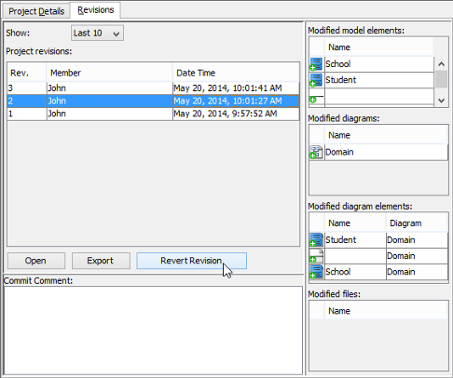This screenshot has width=453, height=378.
Task: Click the unnamed element icon in Modified diagram elements
Action: point(316,256)
